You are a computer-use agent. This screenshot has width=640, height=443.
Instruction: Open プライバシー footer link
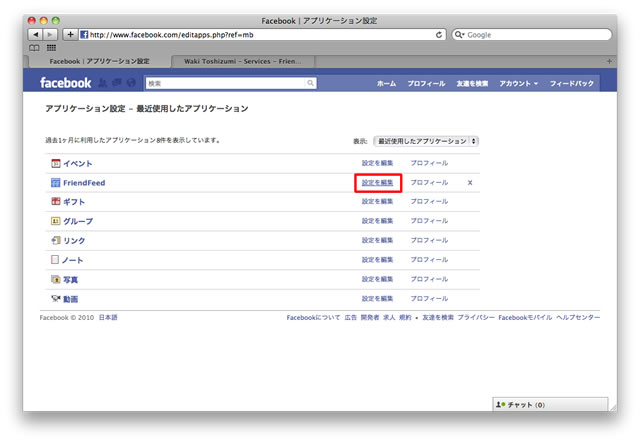(x=476, y=317)
